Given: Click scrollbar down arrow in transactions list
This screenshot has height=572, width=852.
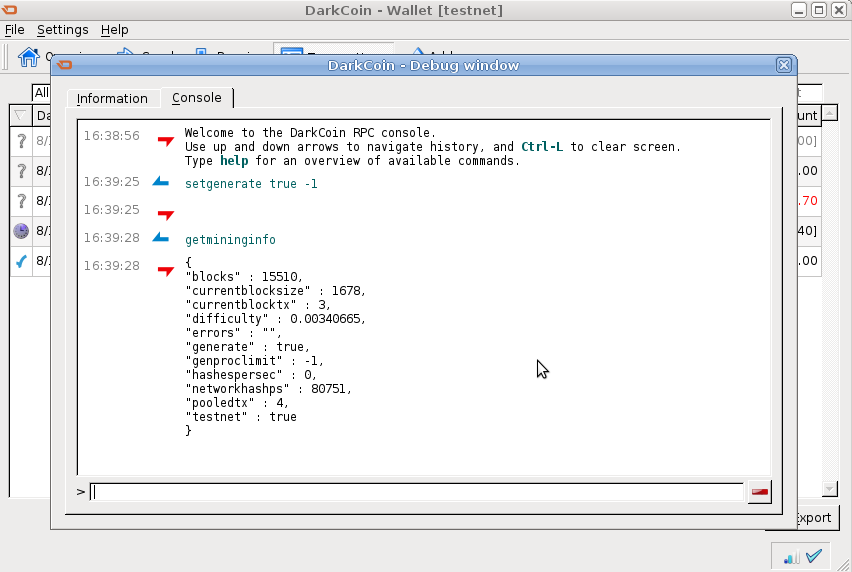Looking at the screenshot, I should [x=829, y=489].
